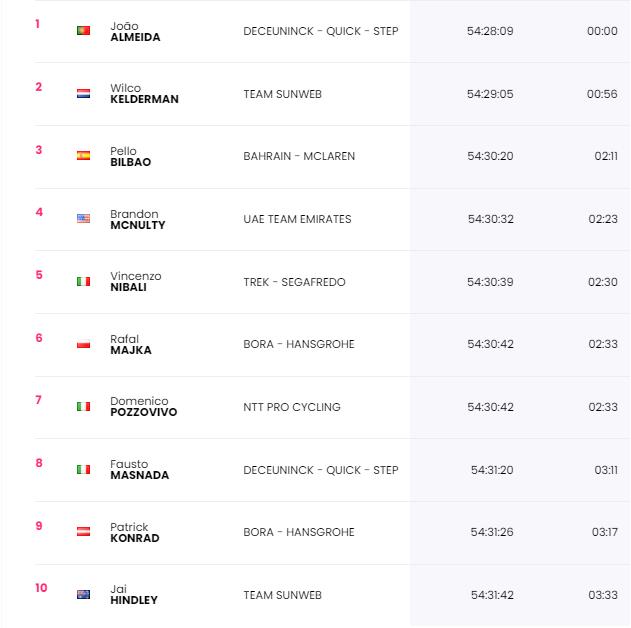This screenshot has width=631, height=628.
Task: Click the rank 10 position number
Action: point(41,588)
